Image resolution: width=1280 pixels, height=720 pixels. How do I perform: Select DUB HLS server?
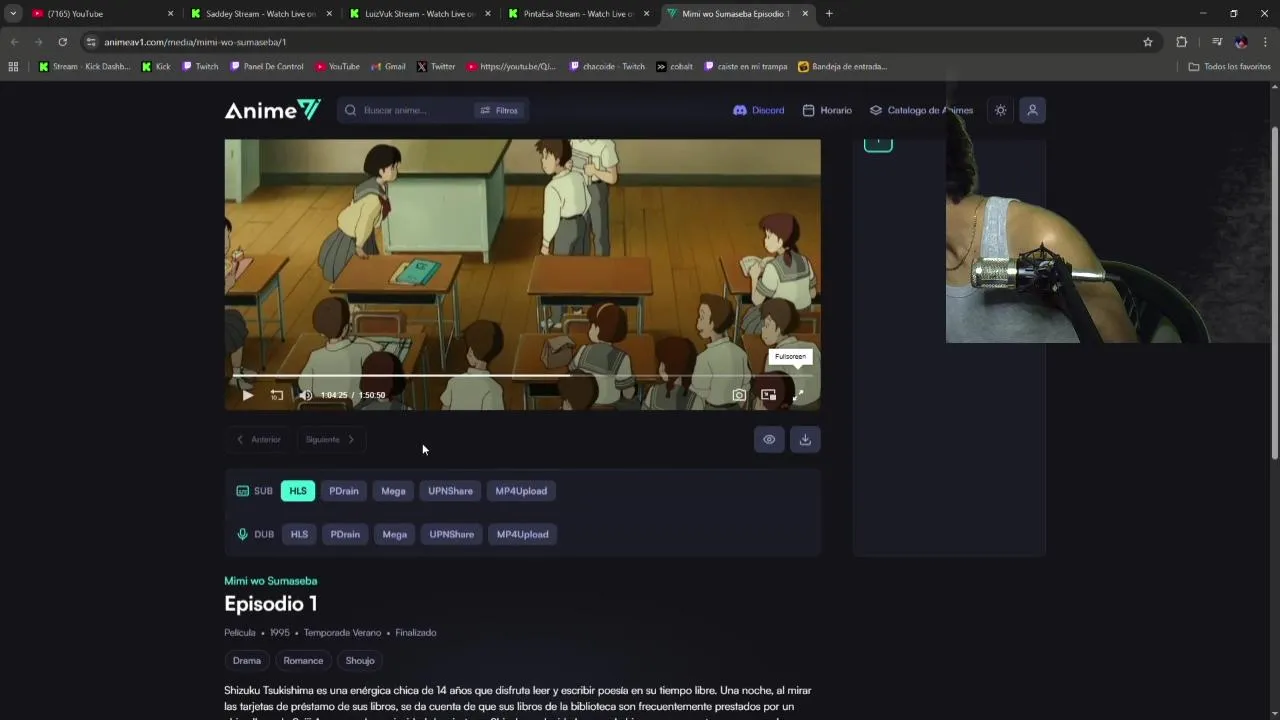click(x=299, y=534)
